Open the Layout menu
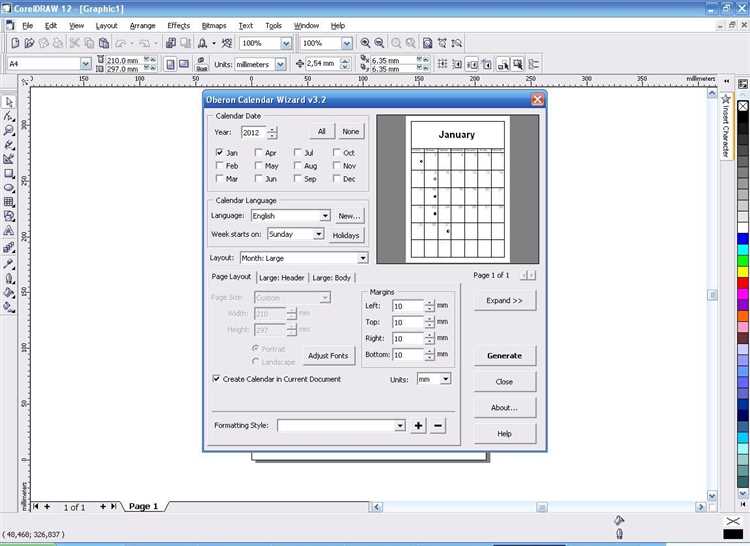The width and height of the screenshot is (750, 546). 106,26
